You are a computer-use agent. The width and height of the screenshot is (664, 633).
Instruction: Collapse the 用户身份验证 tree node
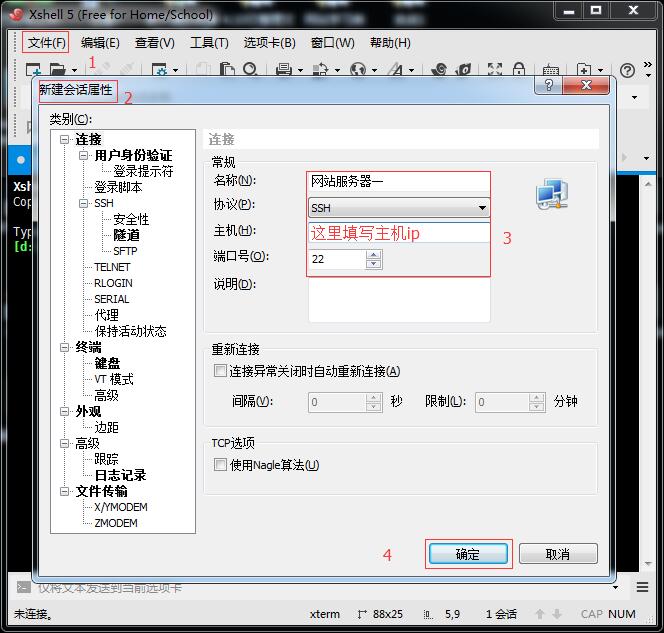[83, 155]
